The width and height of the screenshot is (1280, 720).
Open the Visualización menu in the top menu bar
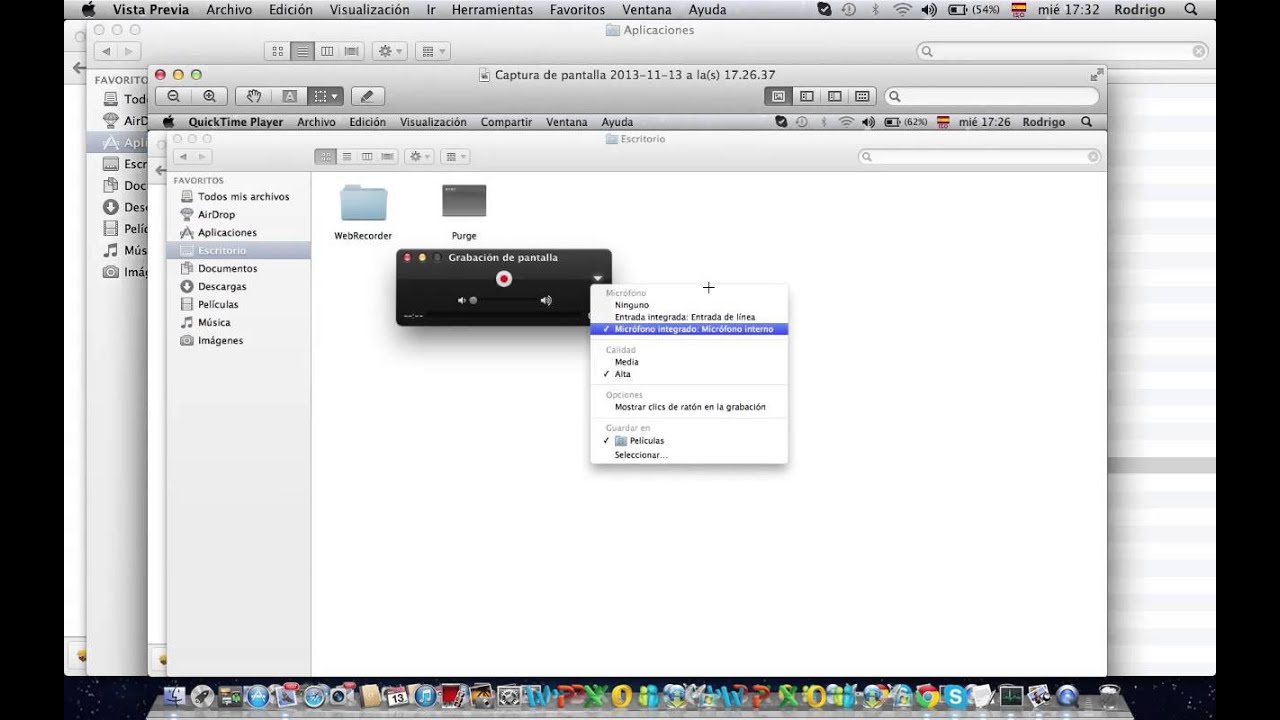pos(369,9)
